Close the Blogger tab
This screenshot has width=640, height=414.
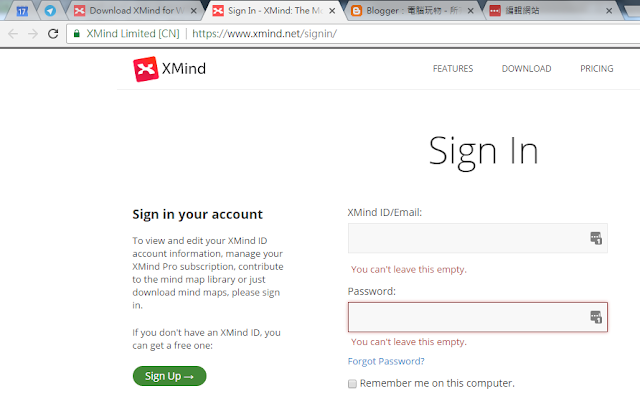(471, 11)
